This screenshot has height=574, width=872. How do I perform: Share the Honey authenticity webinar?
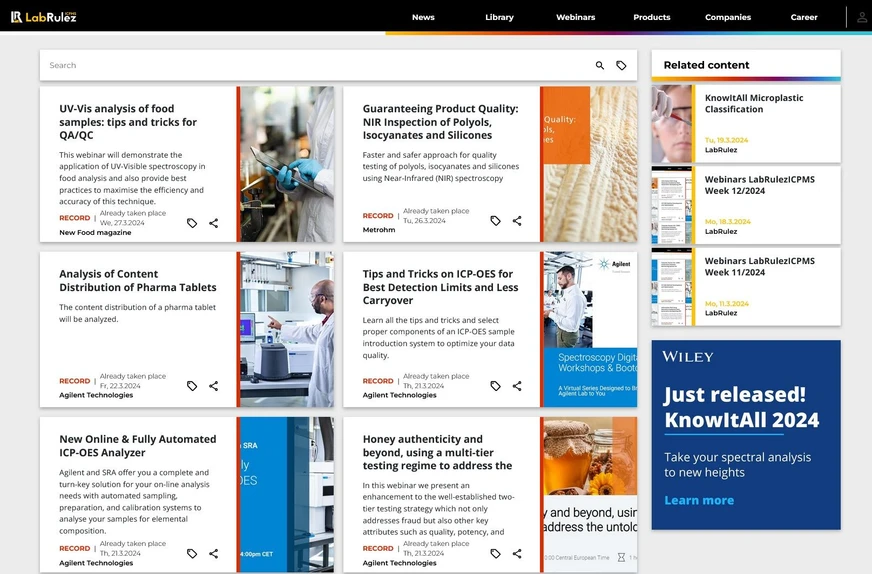coord(517,553)
